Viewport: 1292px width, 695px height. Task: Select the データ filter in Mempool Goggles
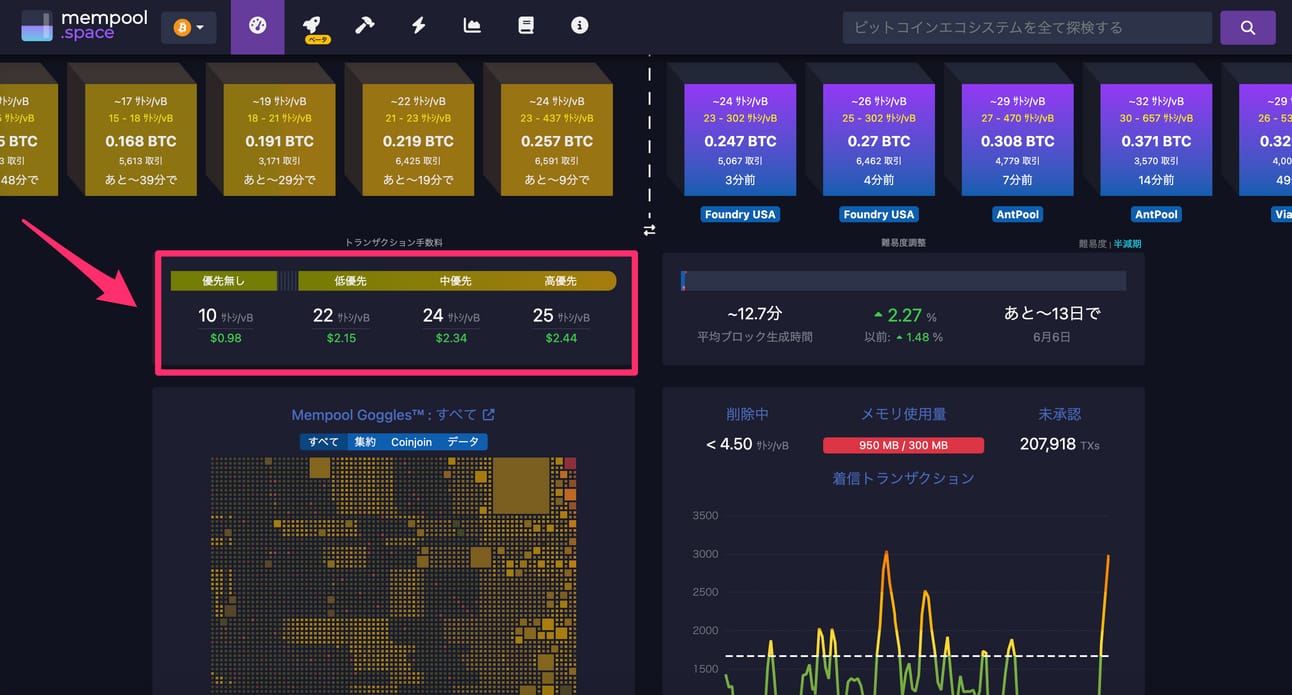tap(463, 442)
